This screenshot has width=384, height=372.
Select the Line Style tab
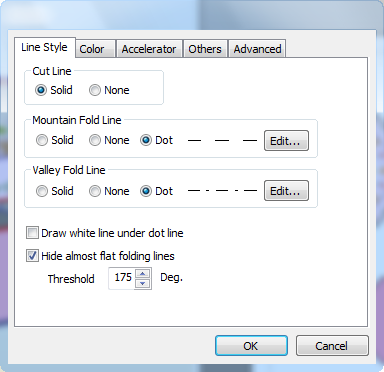point(45,47)
